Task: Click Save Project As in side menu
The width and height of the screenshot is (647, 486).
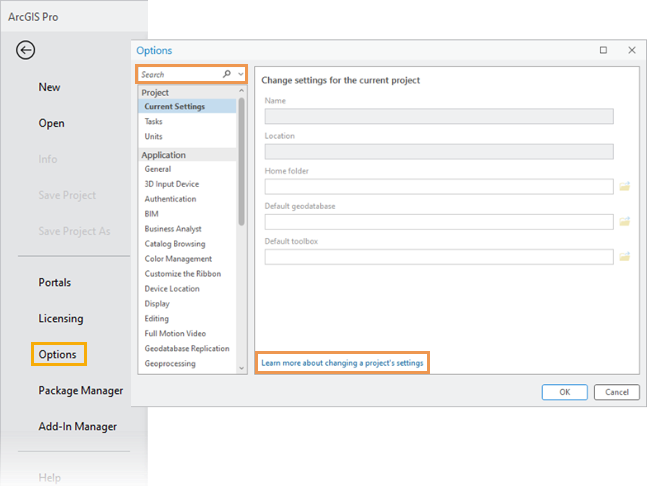Action: 74,231
